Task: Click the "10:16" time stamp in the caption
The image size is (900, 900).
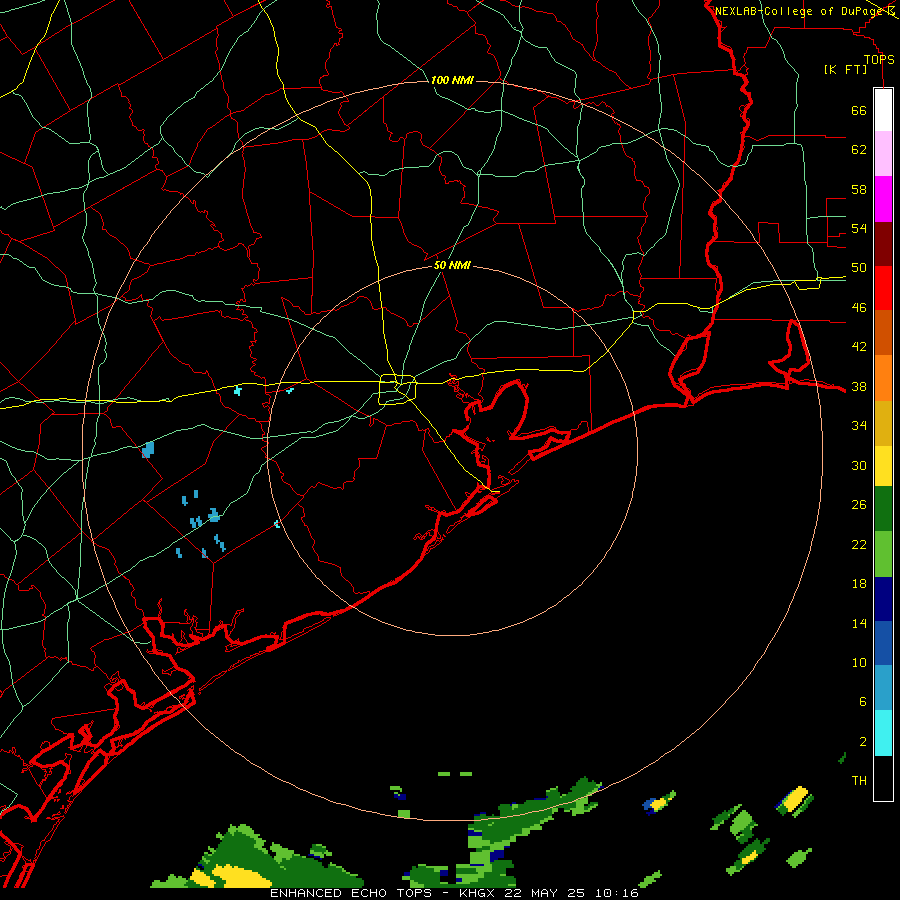Action: [x=617, y=893]
